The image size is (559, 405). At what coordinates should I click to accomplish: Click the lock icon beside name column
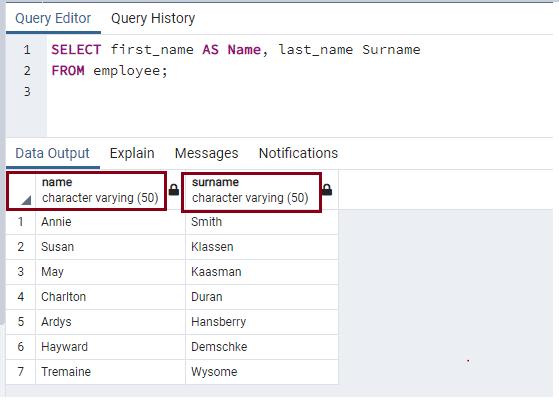(x=174, y=190)
